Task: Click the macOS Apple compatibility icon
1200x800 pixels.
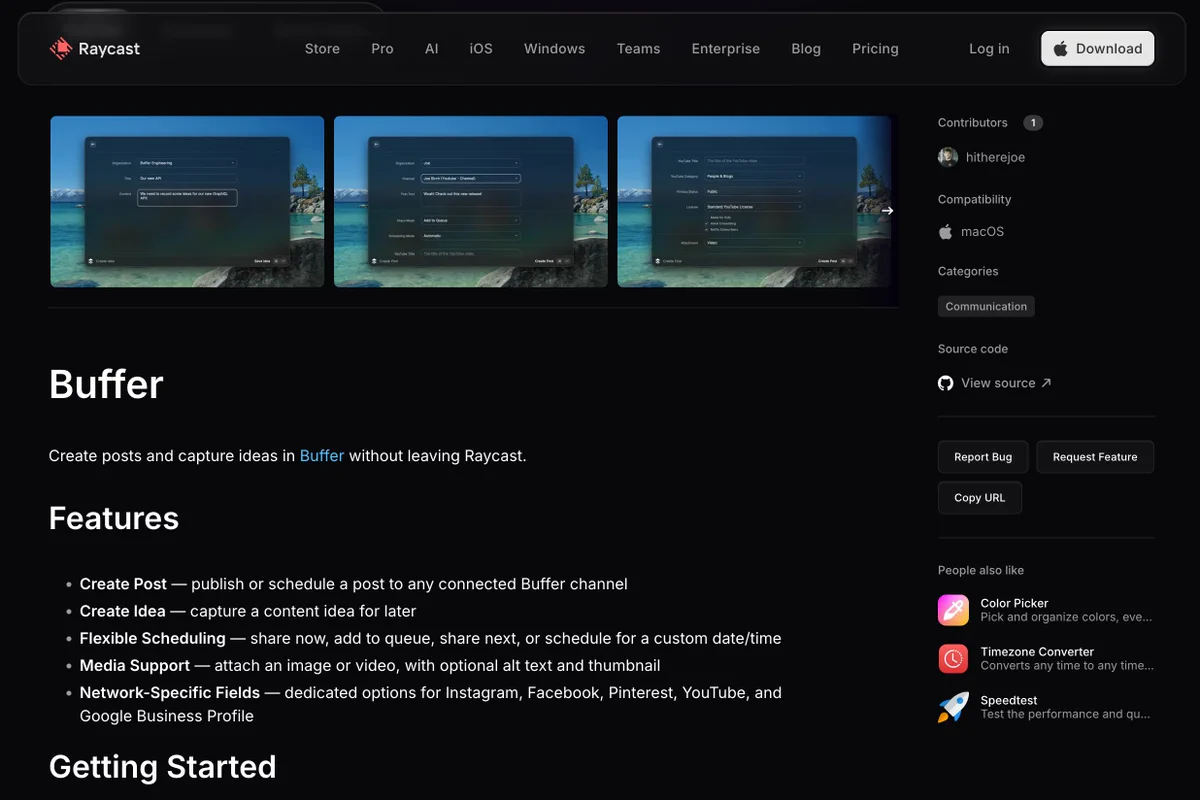Action: (x=946, y=231)
